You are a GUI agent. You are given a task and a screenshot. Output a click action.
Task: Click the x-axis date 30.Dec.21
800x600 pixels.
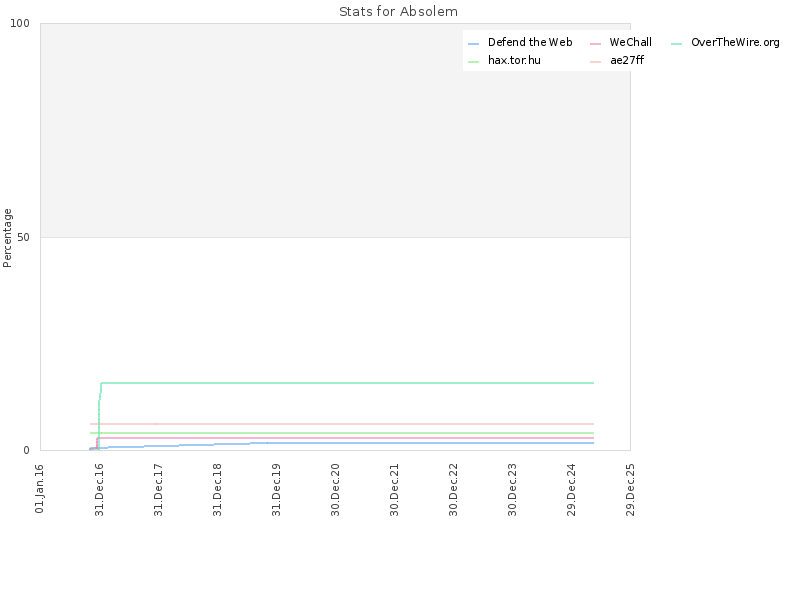point(394,490)
